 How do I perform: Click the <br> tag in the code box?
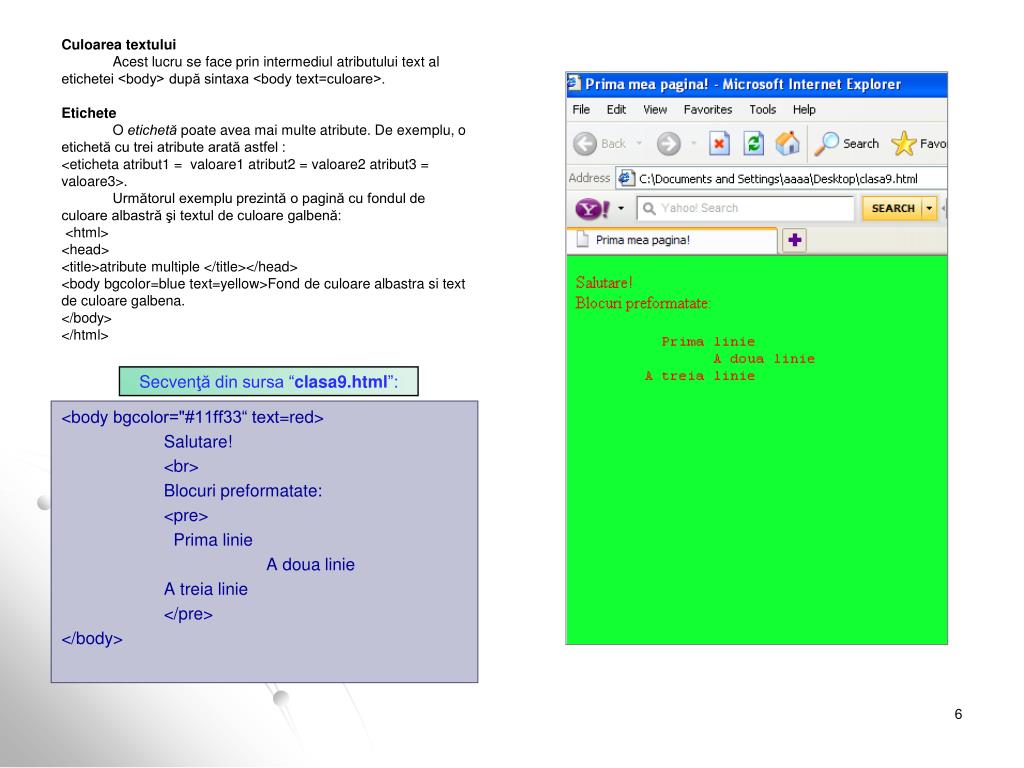(x=181, y=466)
